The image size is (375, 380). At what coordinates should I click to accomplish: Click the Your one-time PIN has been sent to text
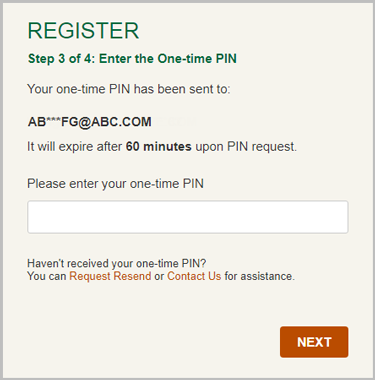129,89
